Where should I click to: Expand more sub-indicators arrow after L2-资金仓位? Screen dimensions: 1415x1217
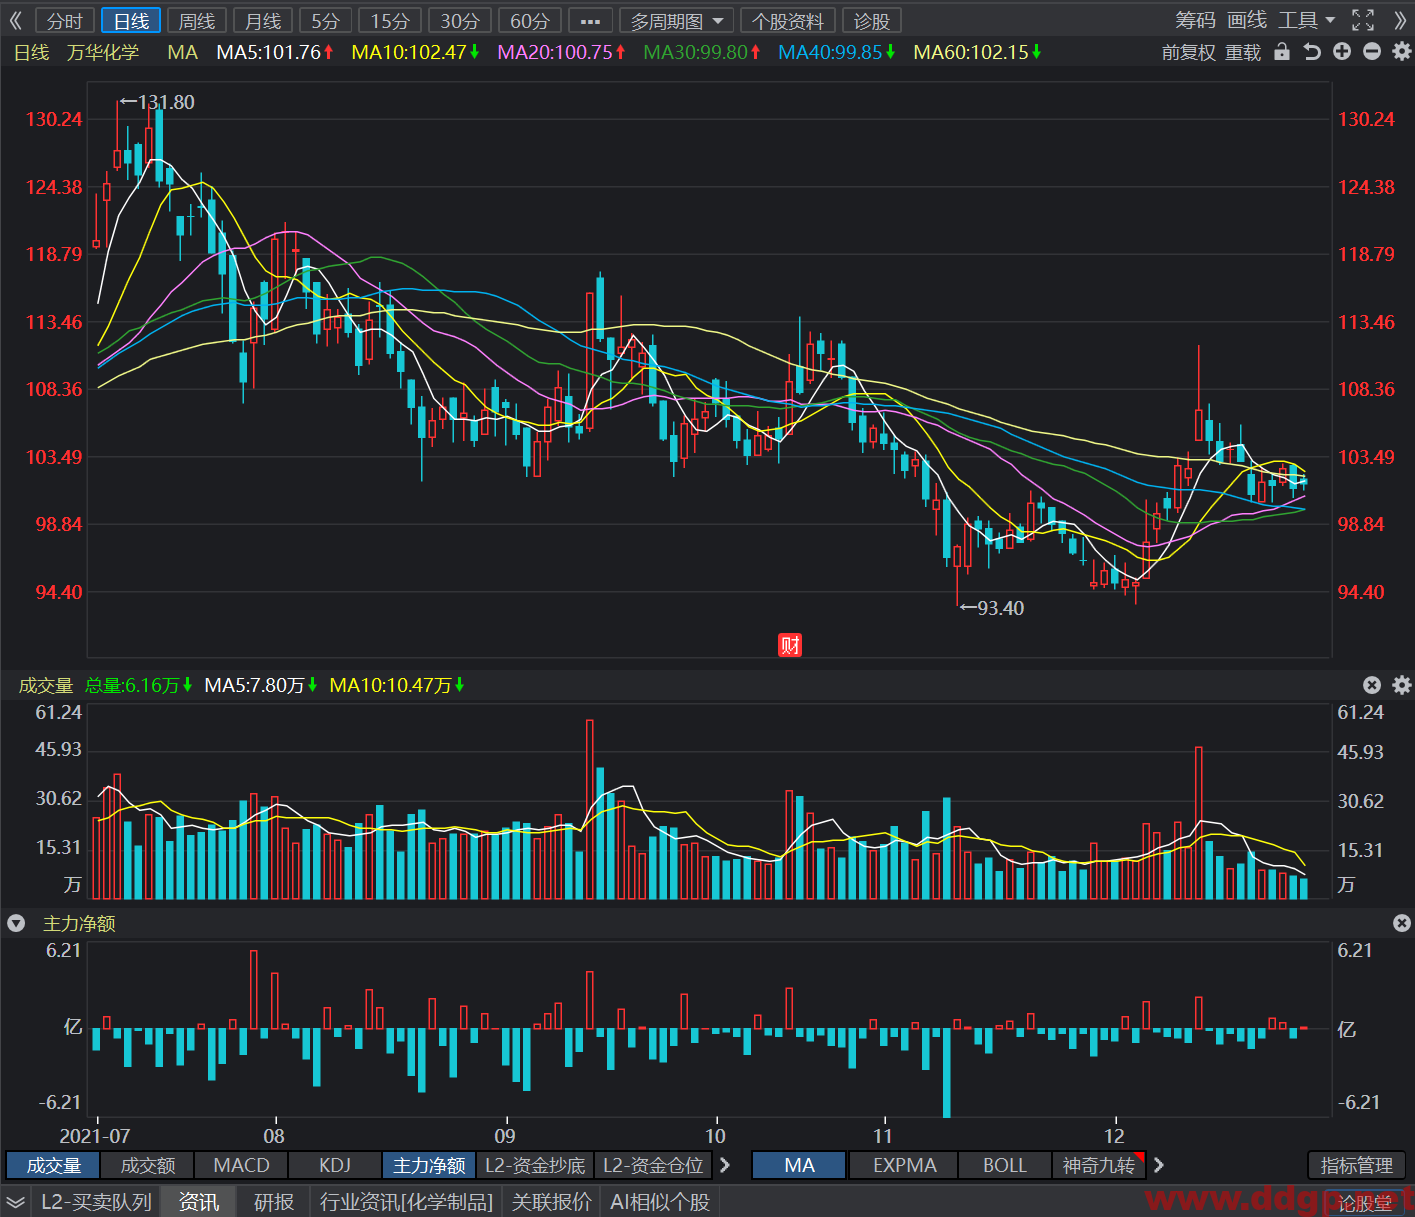point(725,1165)
